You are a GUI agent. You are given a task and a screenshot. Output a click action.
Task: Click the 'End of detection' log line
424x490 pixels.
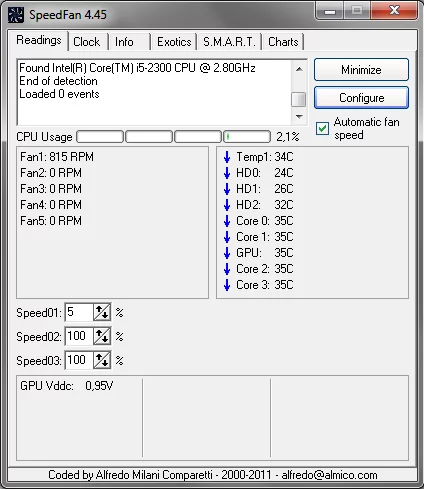pyautogui.click(x=58, y=81)
